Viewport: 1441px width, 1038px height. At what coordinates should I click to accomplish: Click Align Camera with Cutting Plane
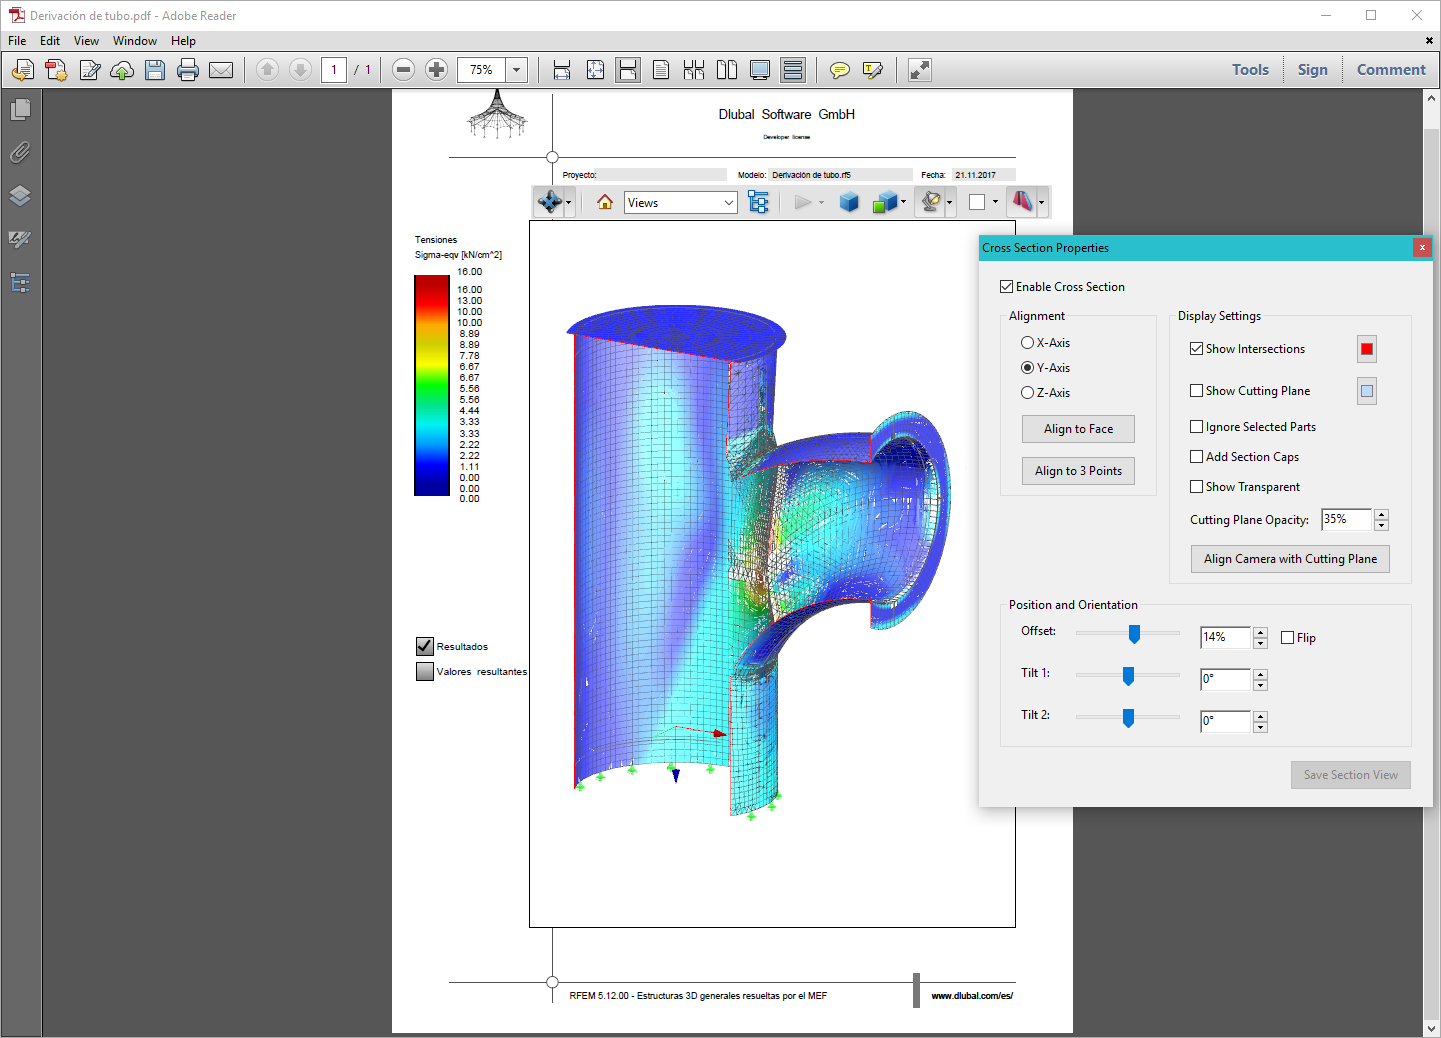click(1290, 559)
